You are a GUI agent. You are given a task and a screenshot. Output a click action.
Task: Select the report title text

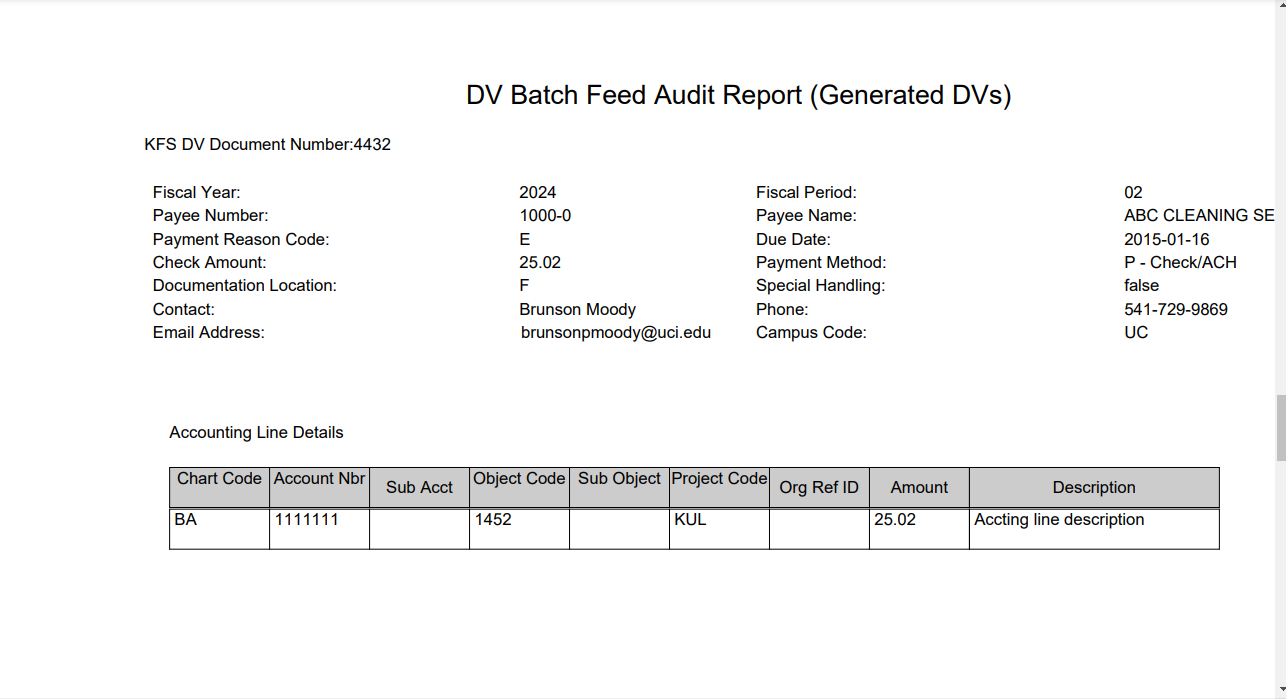pyautogui.click(x=738, y=95)
